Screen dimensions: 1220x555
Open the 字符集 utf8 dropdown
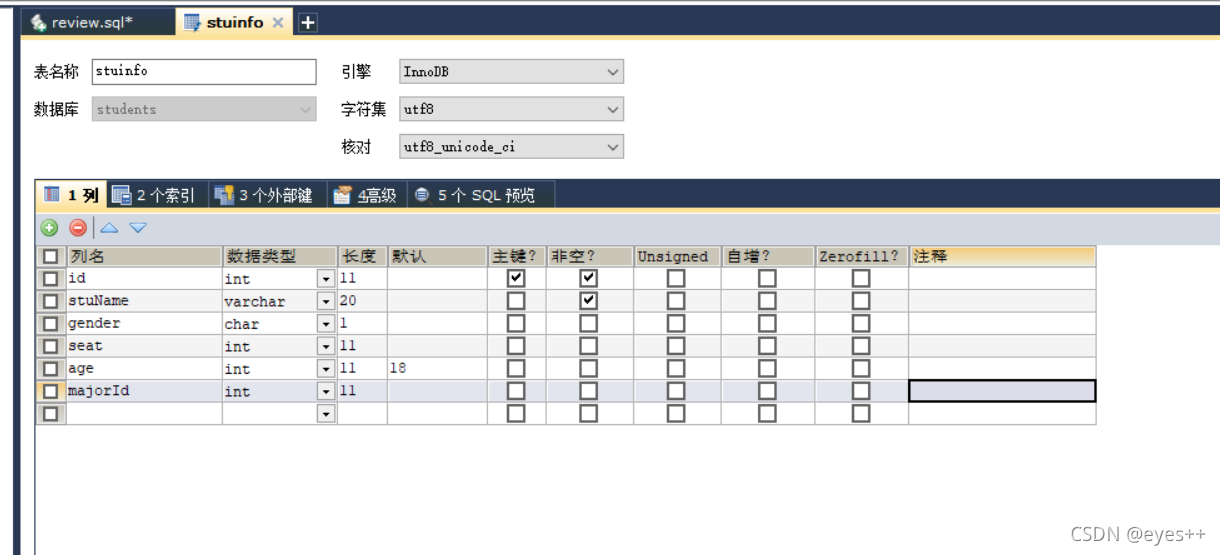tap(511, 109)
